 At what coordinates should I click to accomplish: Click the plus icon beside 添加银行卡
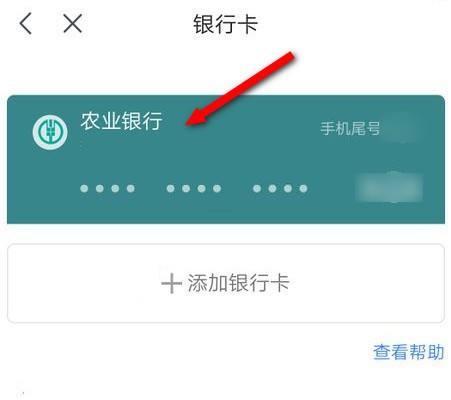pos(171,284)
